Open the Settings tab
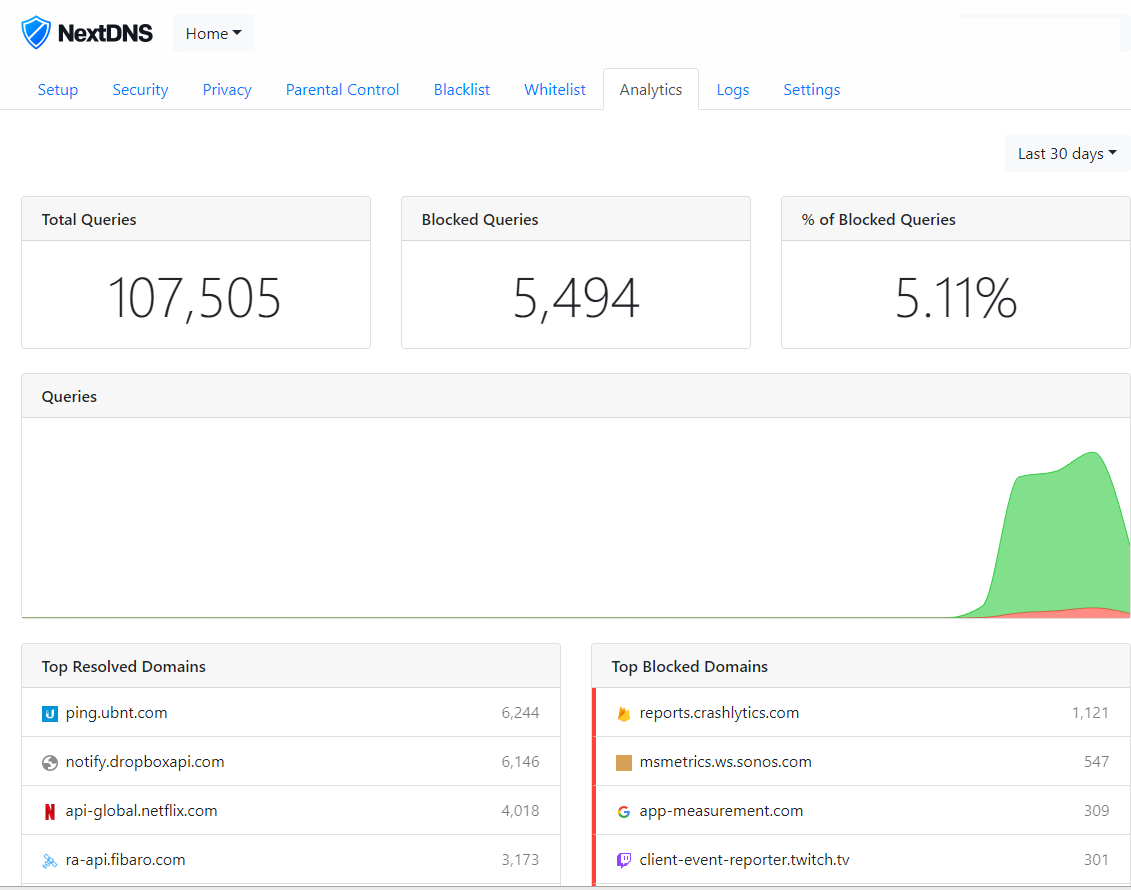 click(x=811, y=89)
